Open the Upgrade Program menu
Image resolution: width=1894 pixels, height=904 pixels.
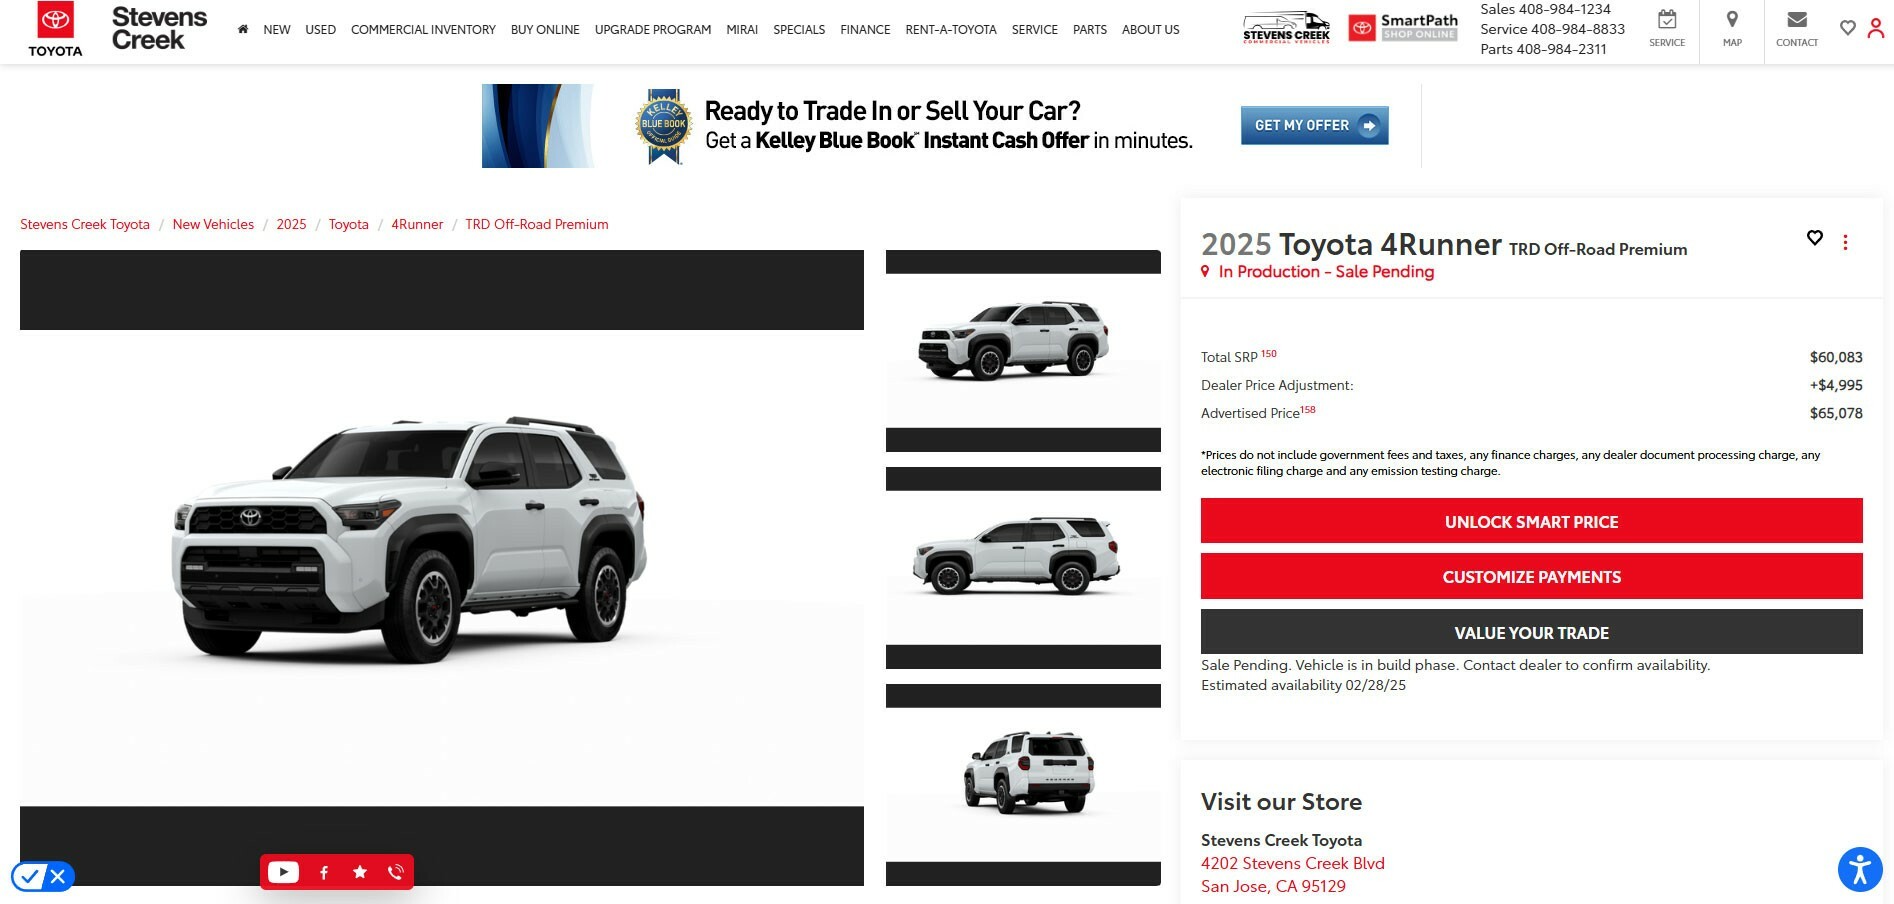pos(653,30)
